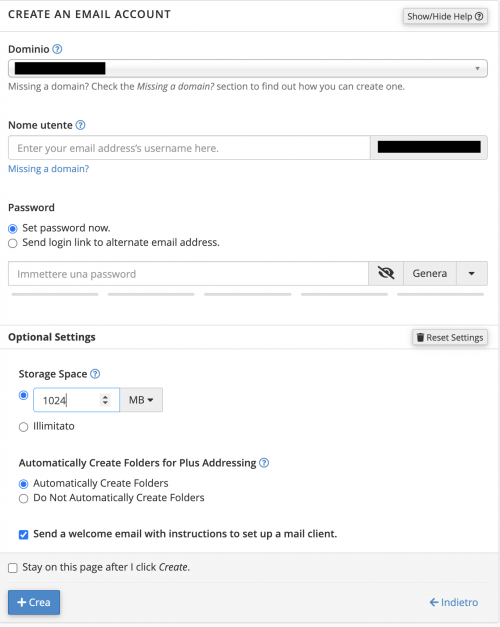
Task: Select Do Not Automatically Create Folders
Action: (x=24, y=499)
